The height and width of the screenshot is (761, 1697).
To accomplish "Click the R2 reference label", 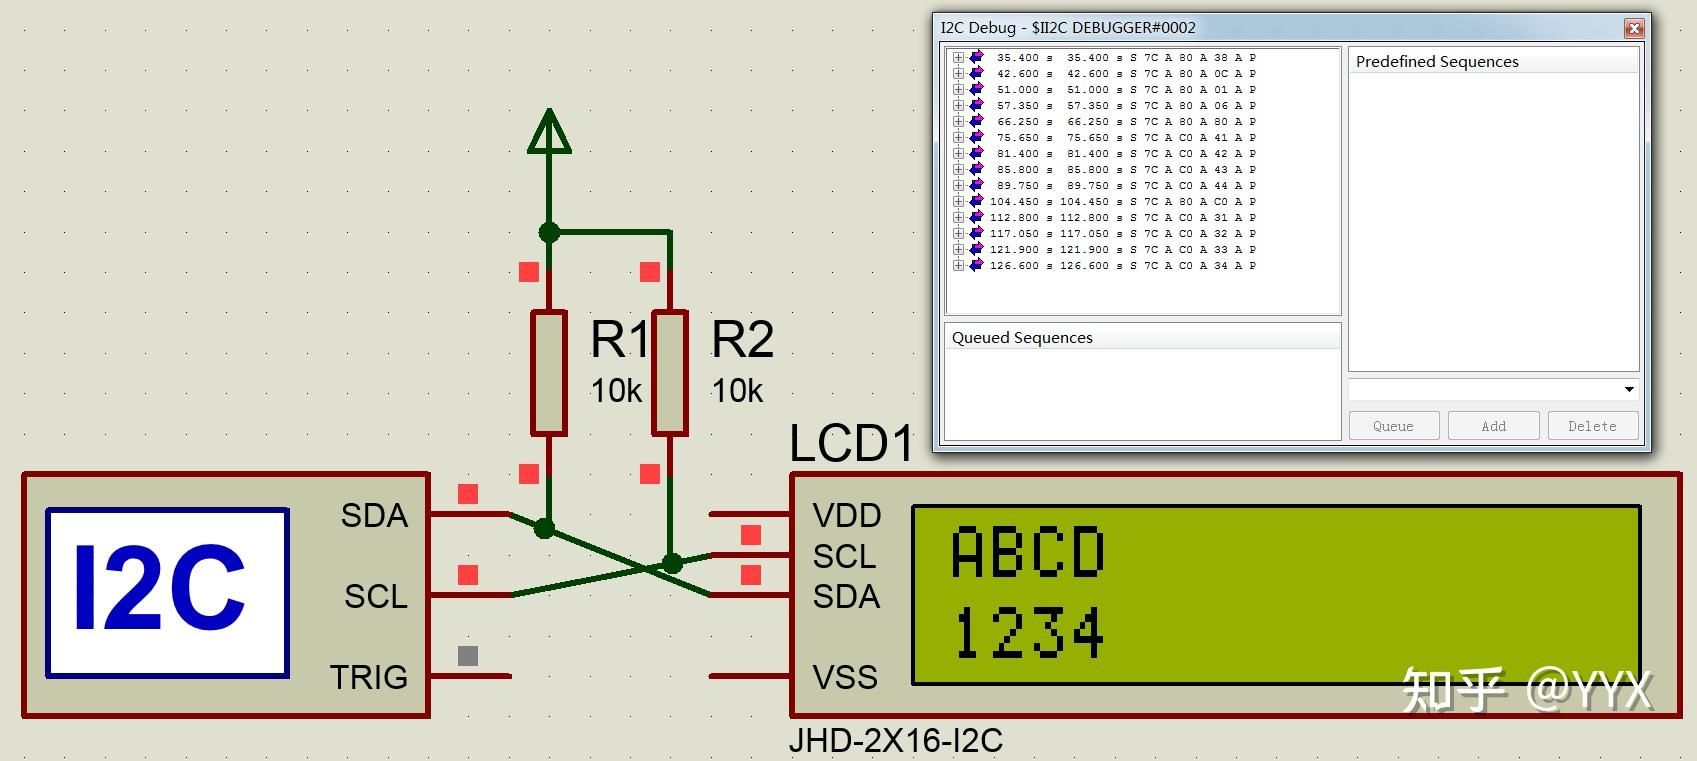I will [x=742, y=340].
